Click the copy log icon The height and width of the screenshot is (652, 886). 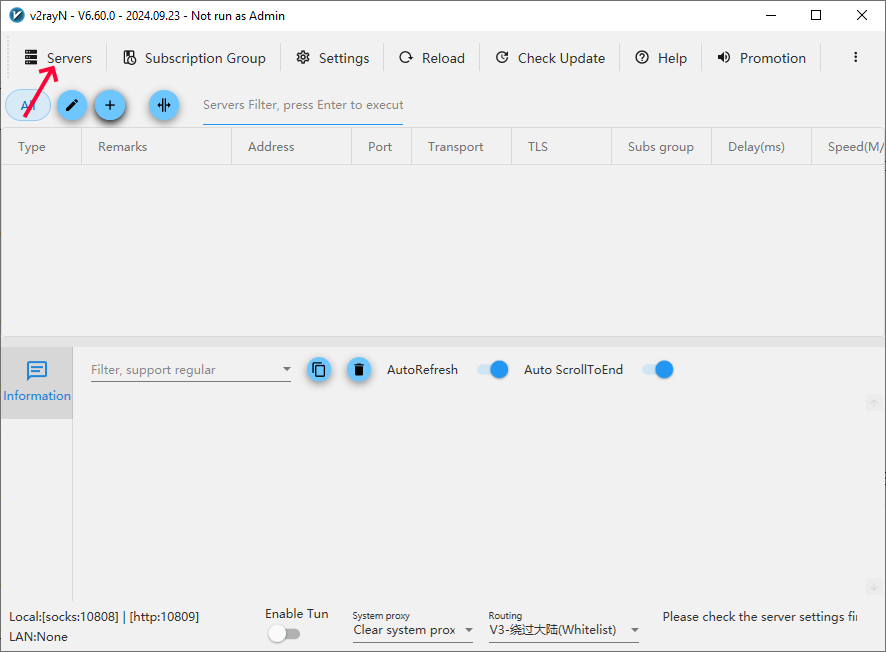(319, 370)
